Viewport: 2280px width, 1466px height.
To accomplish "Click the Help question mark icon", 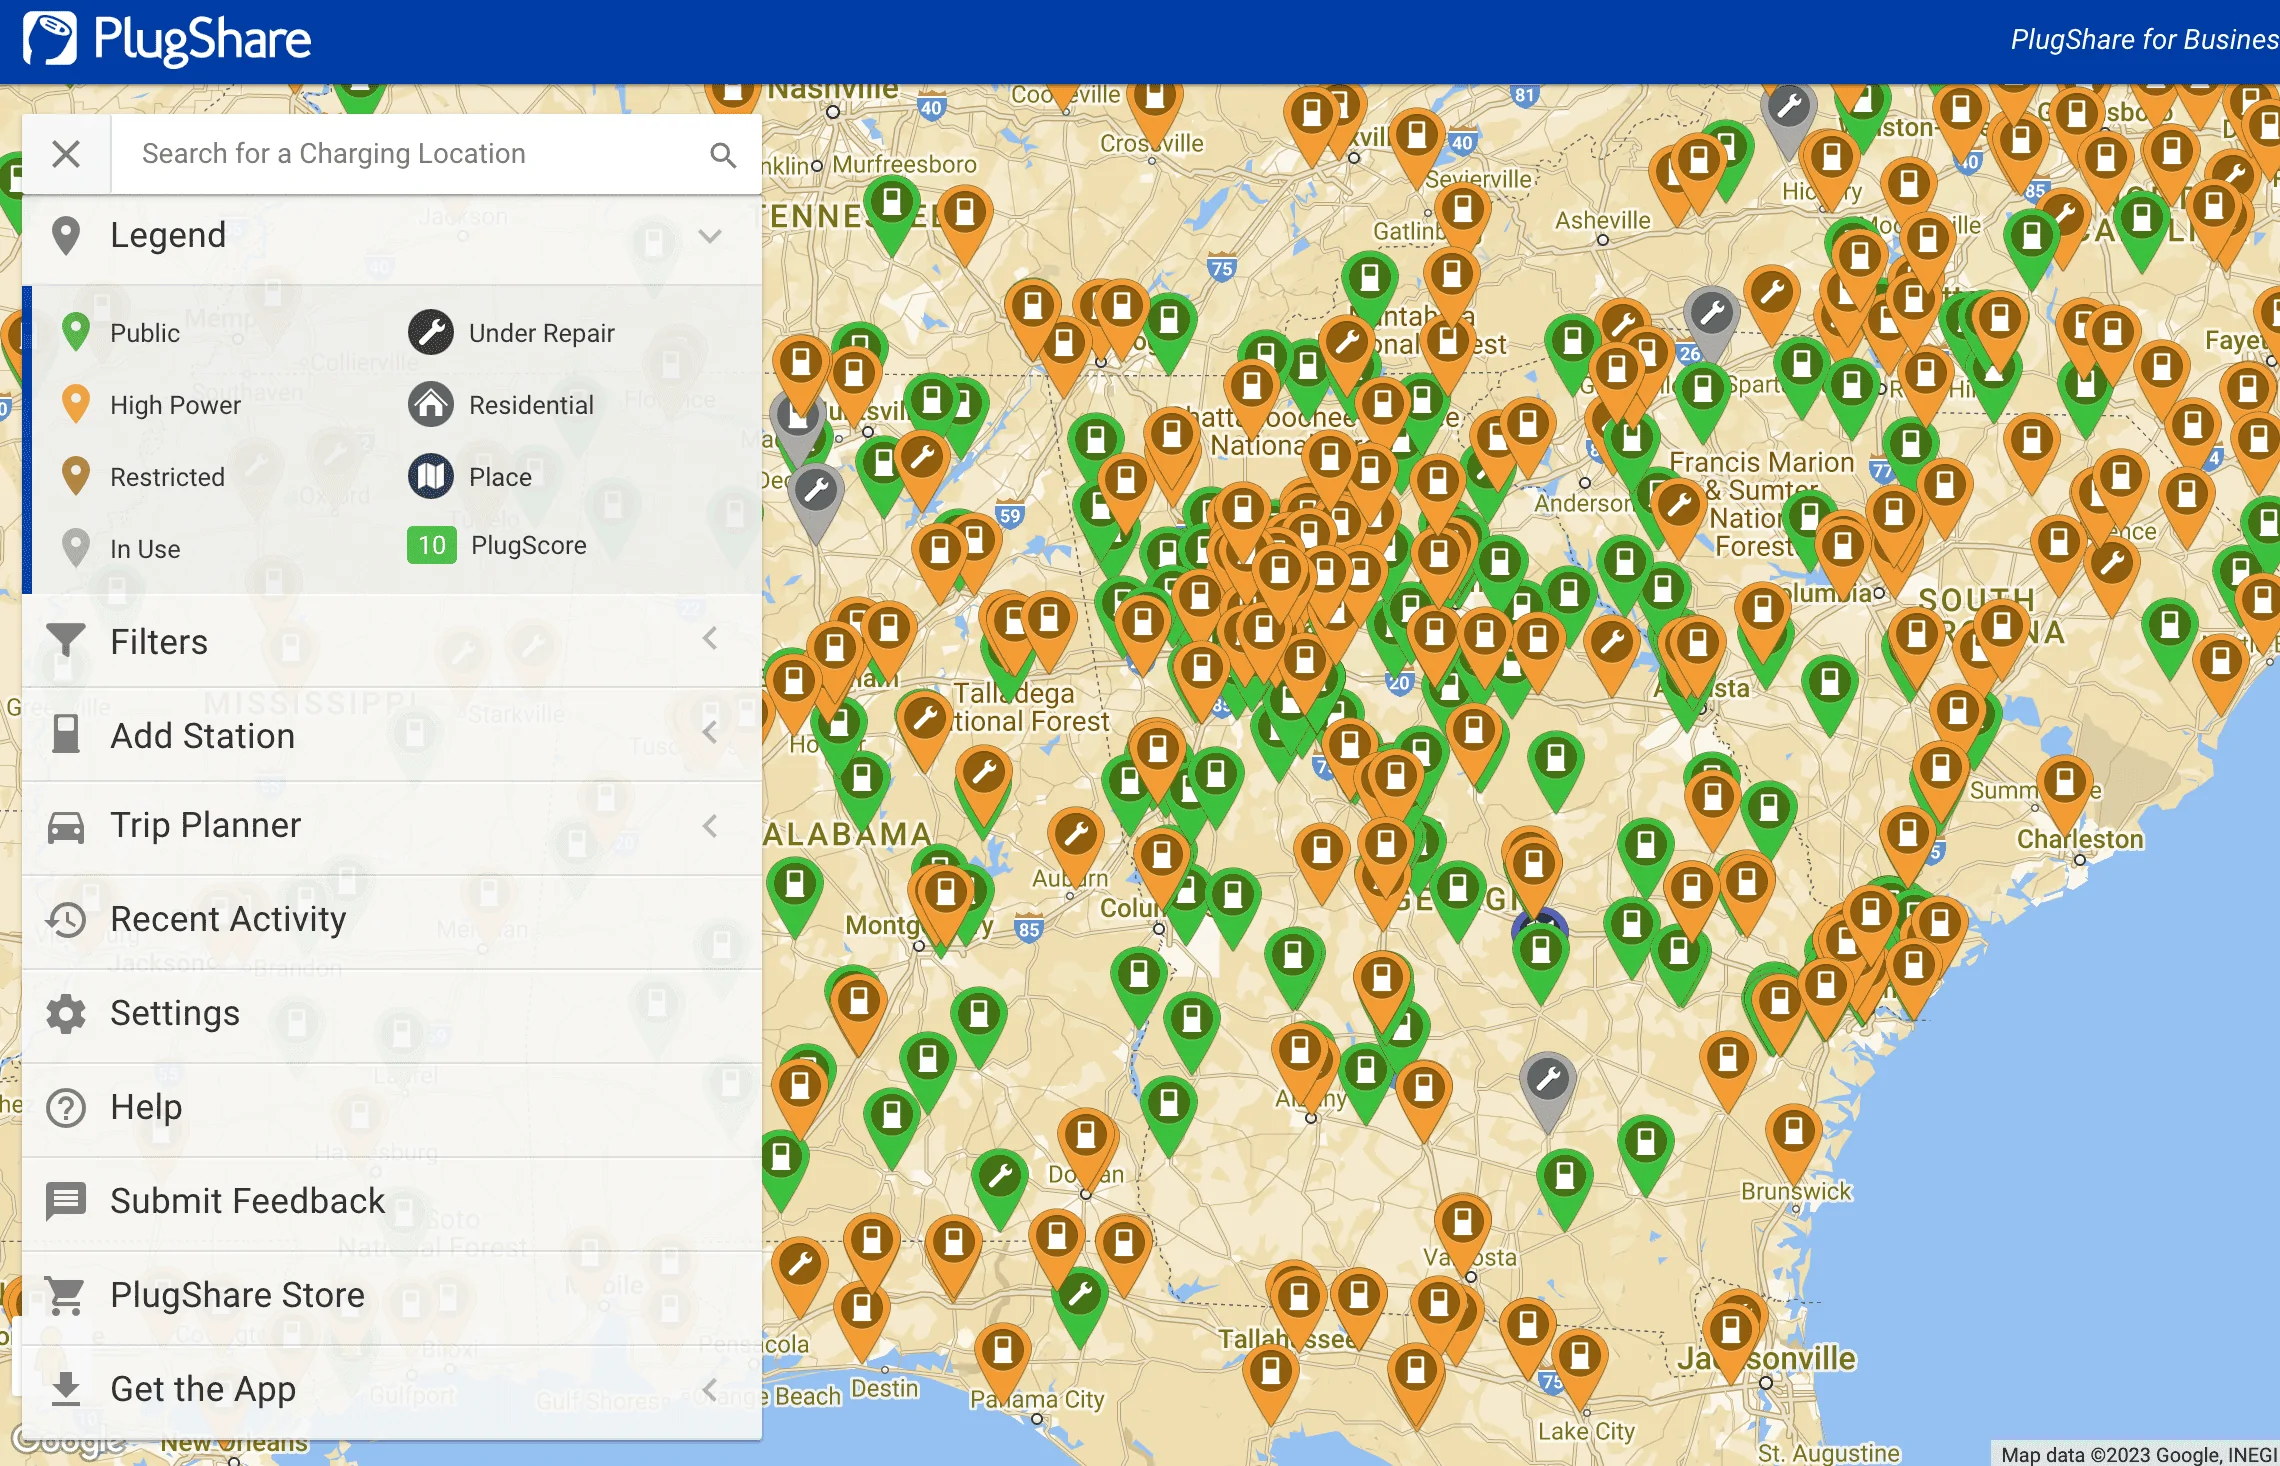I will tap(66, 1108).
